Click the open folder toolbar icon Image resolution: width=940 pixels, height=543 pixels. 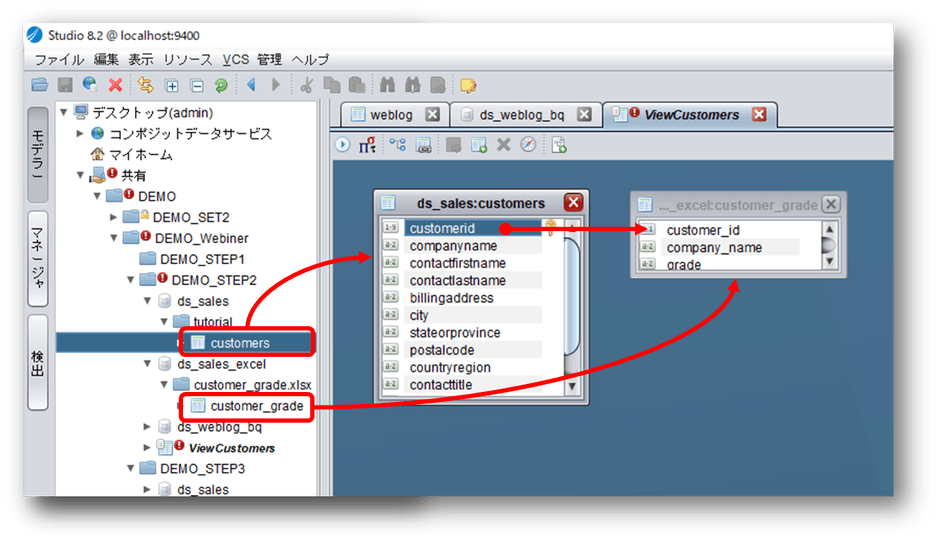click(x=40, y=86)
